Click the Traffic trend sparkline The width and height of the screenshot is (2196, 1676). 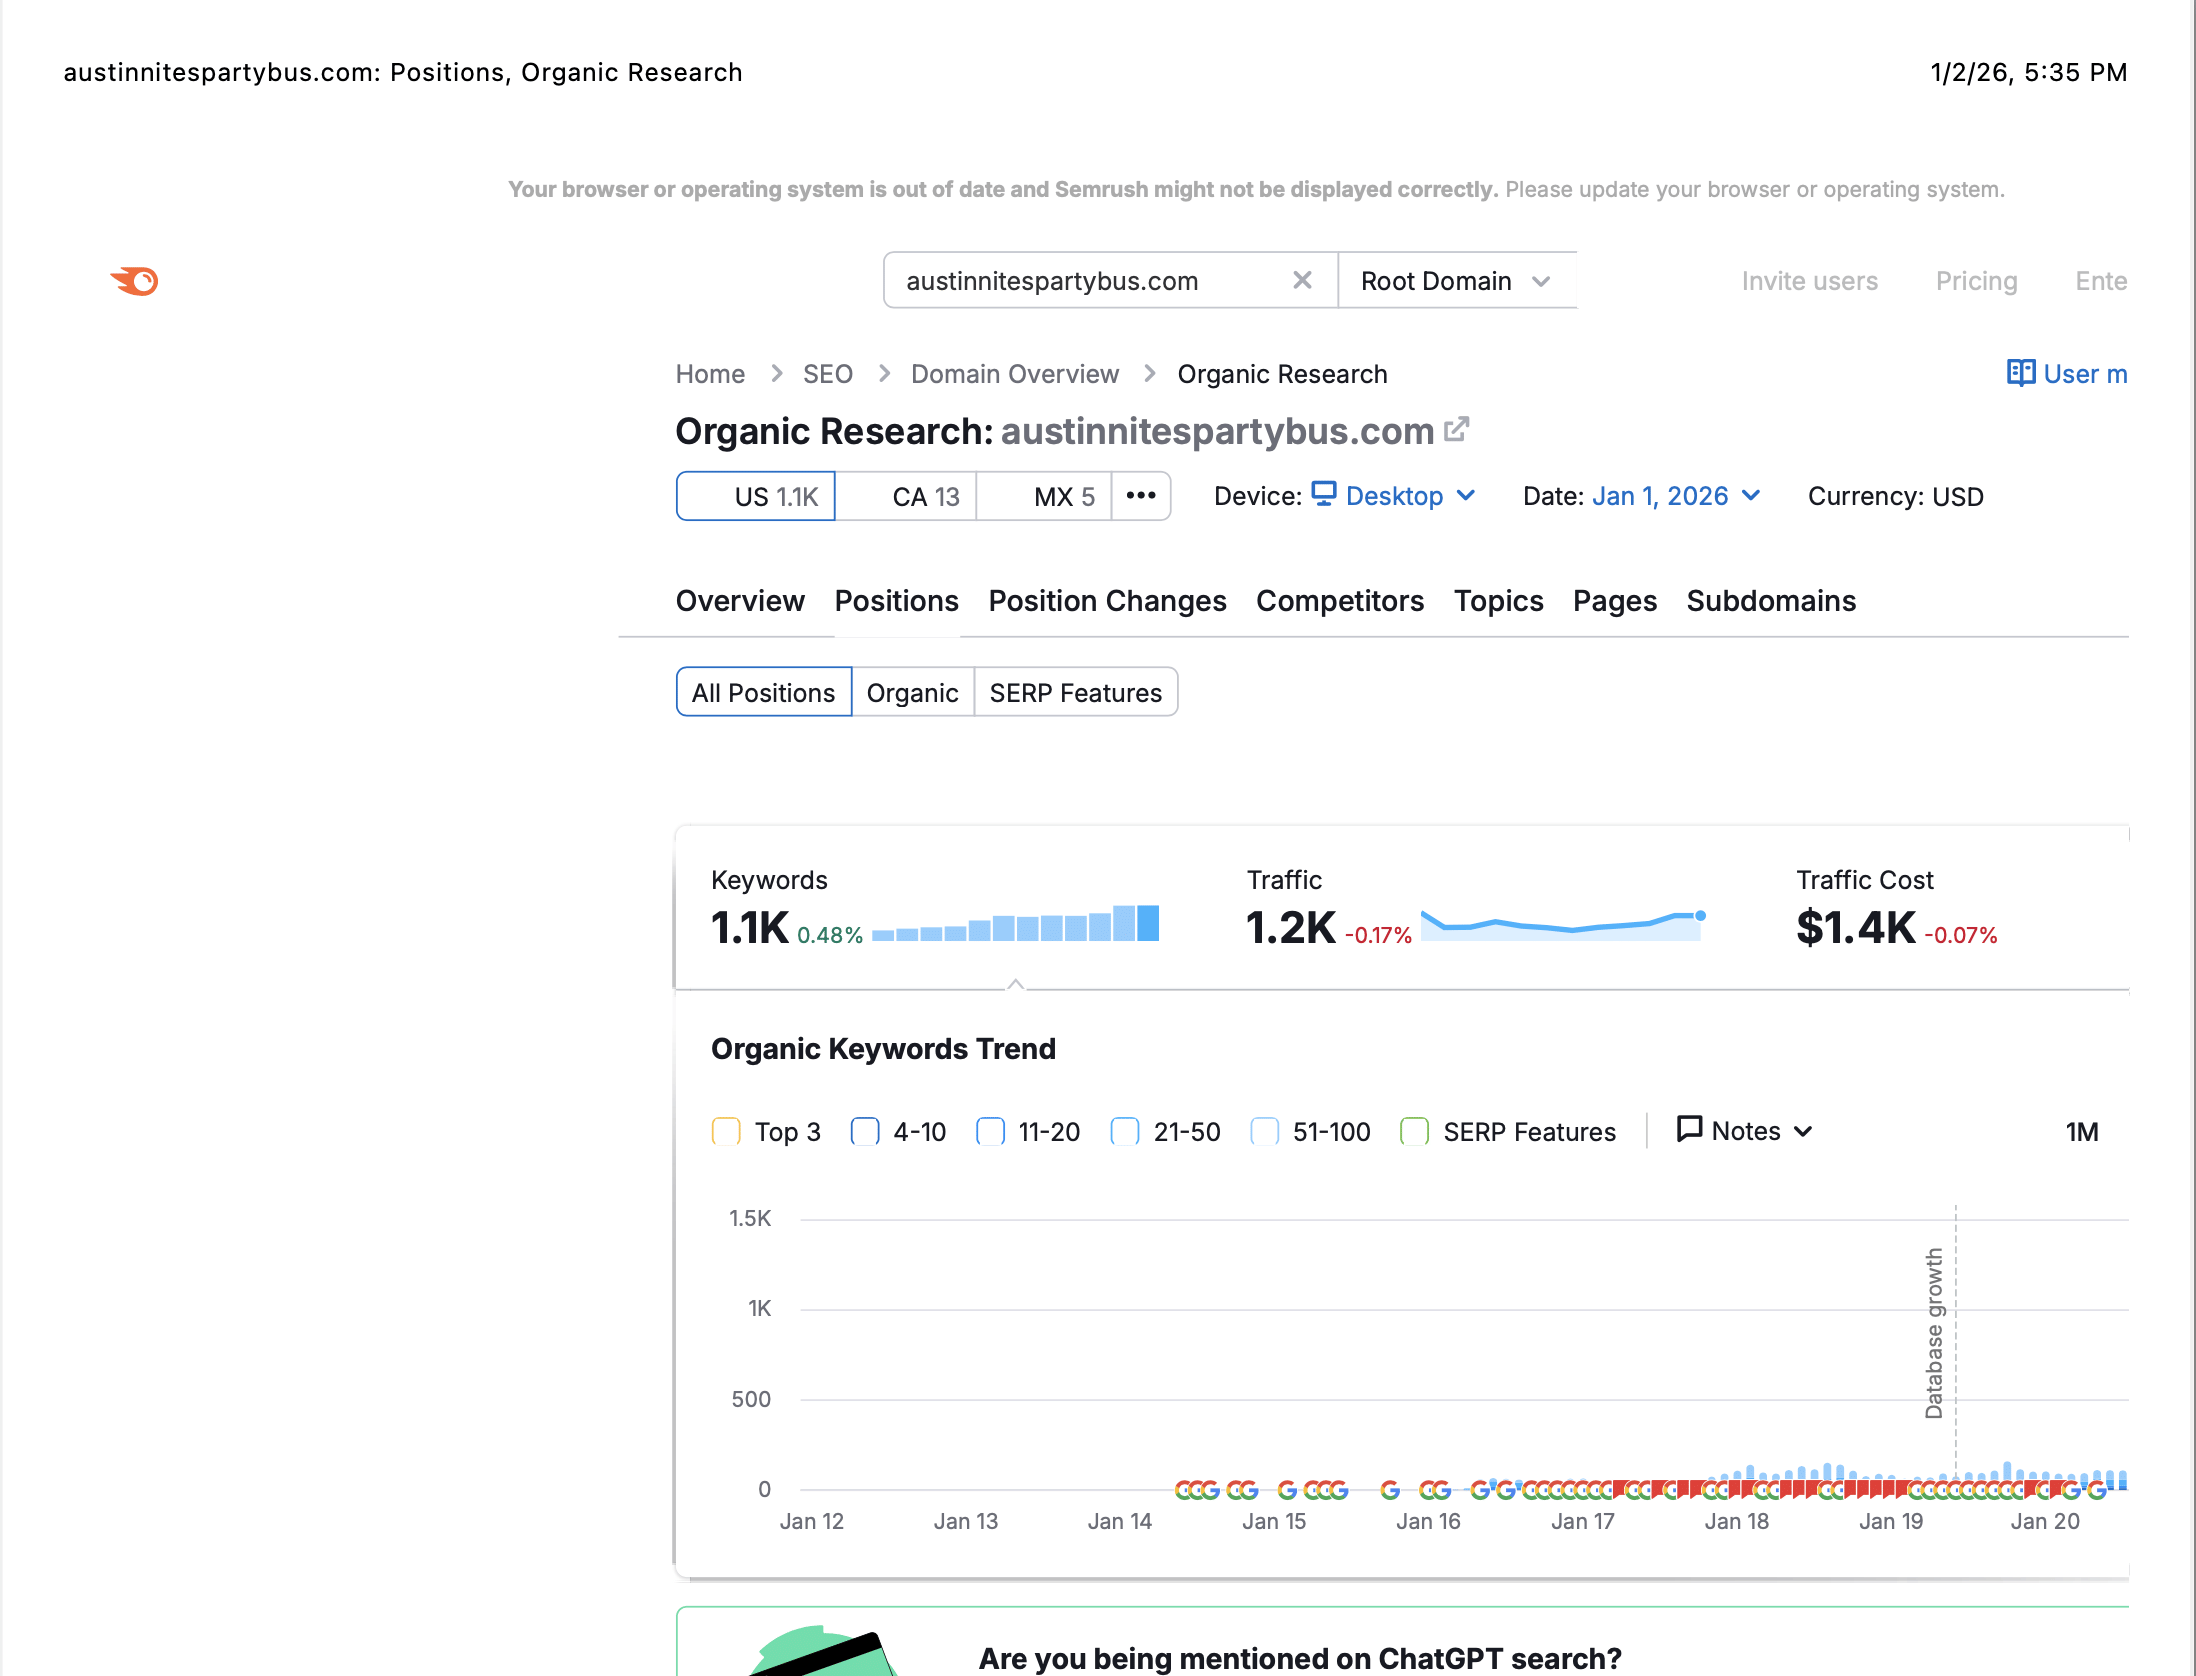point(1563,924)
